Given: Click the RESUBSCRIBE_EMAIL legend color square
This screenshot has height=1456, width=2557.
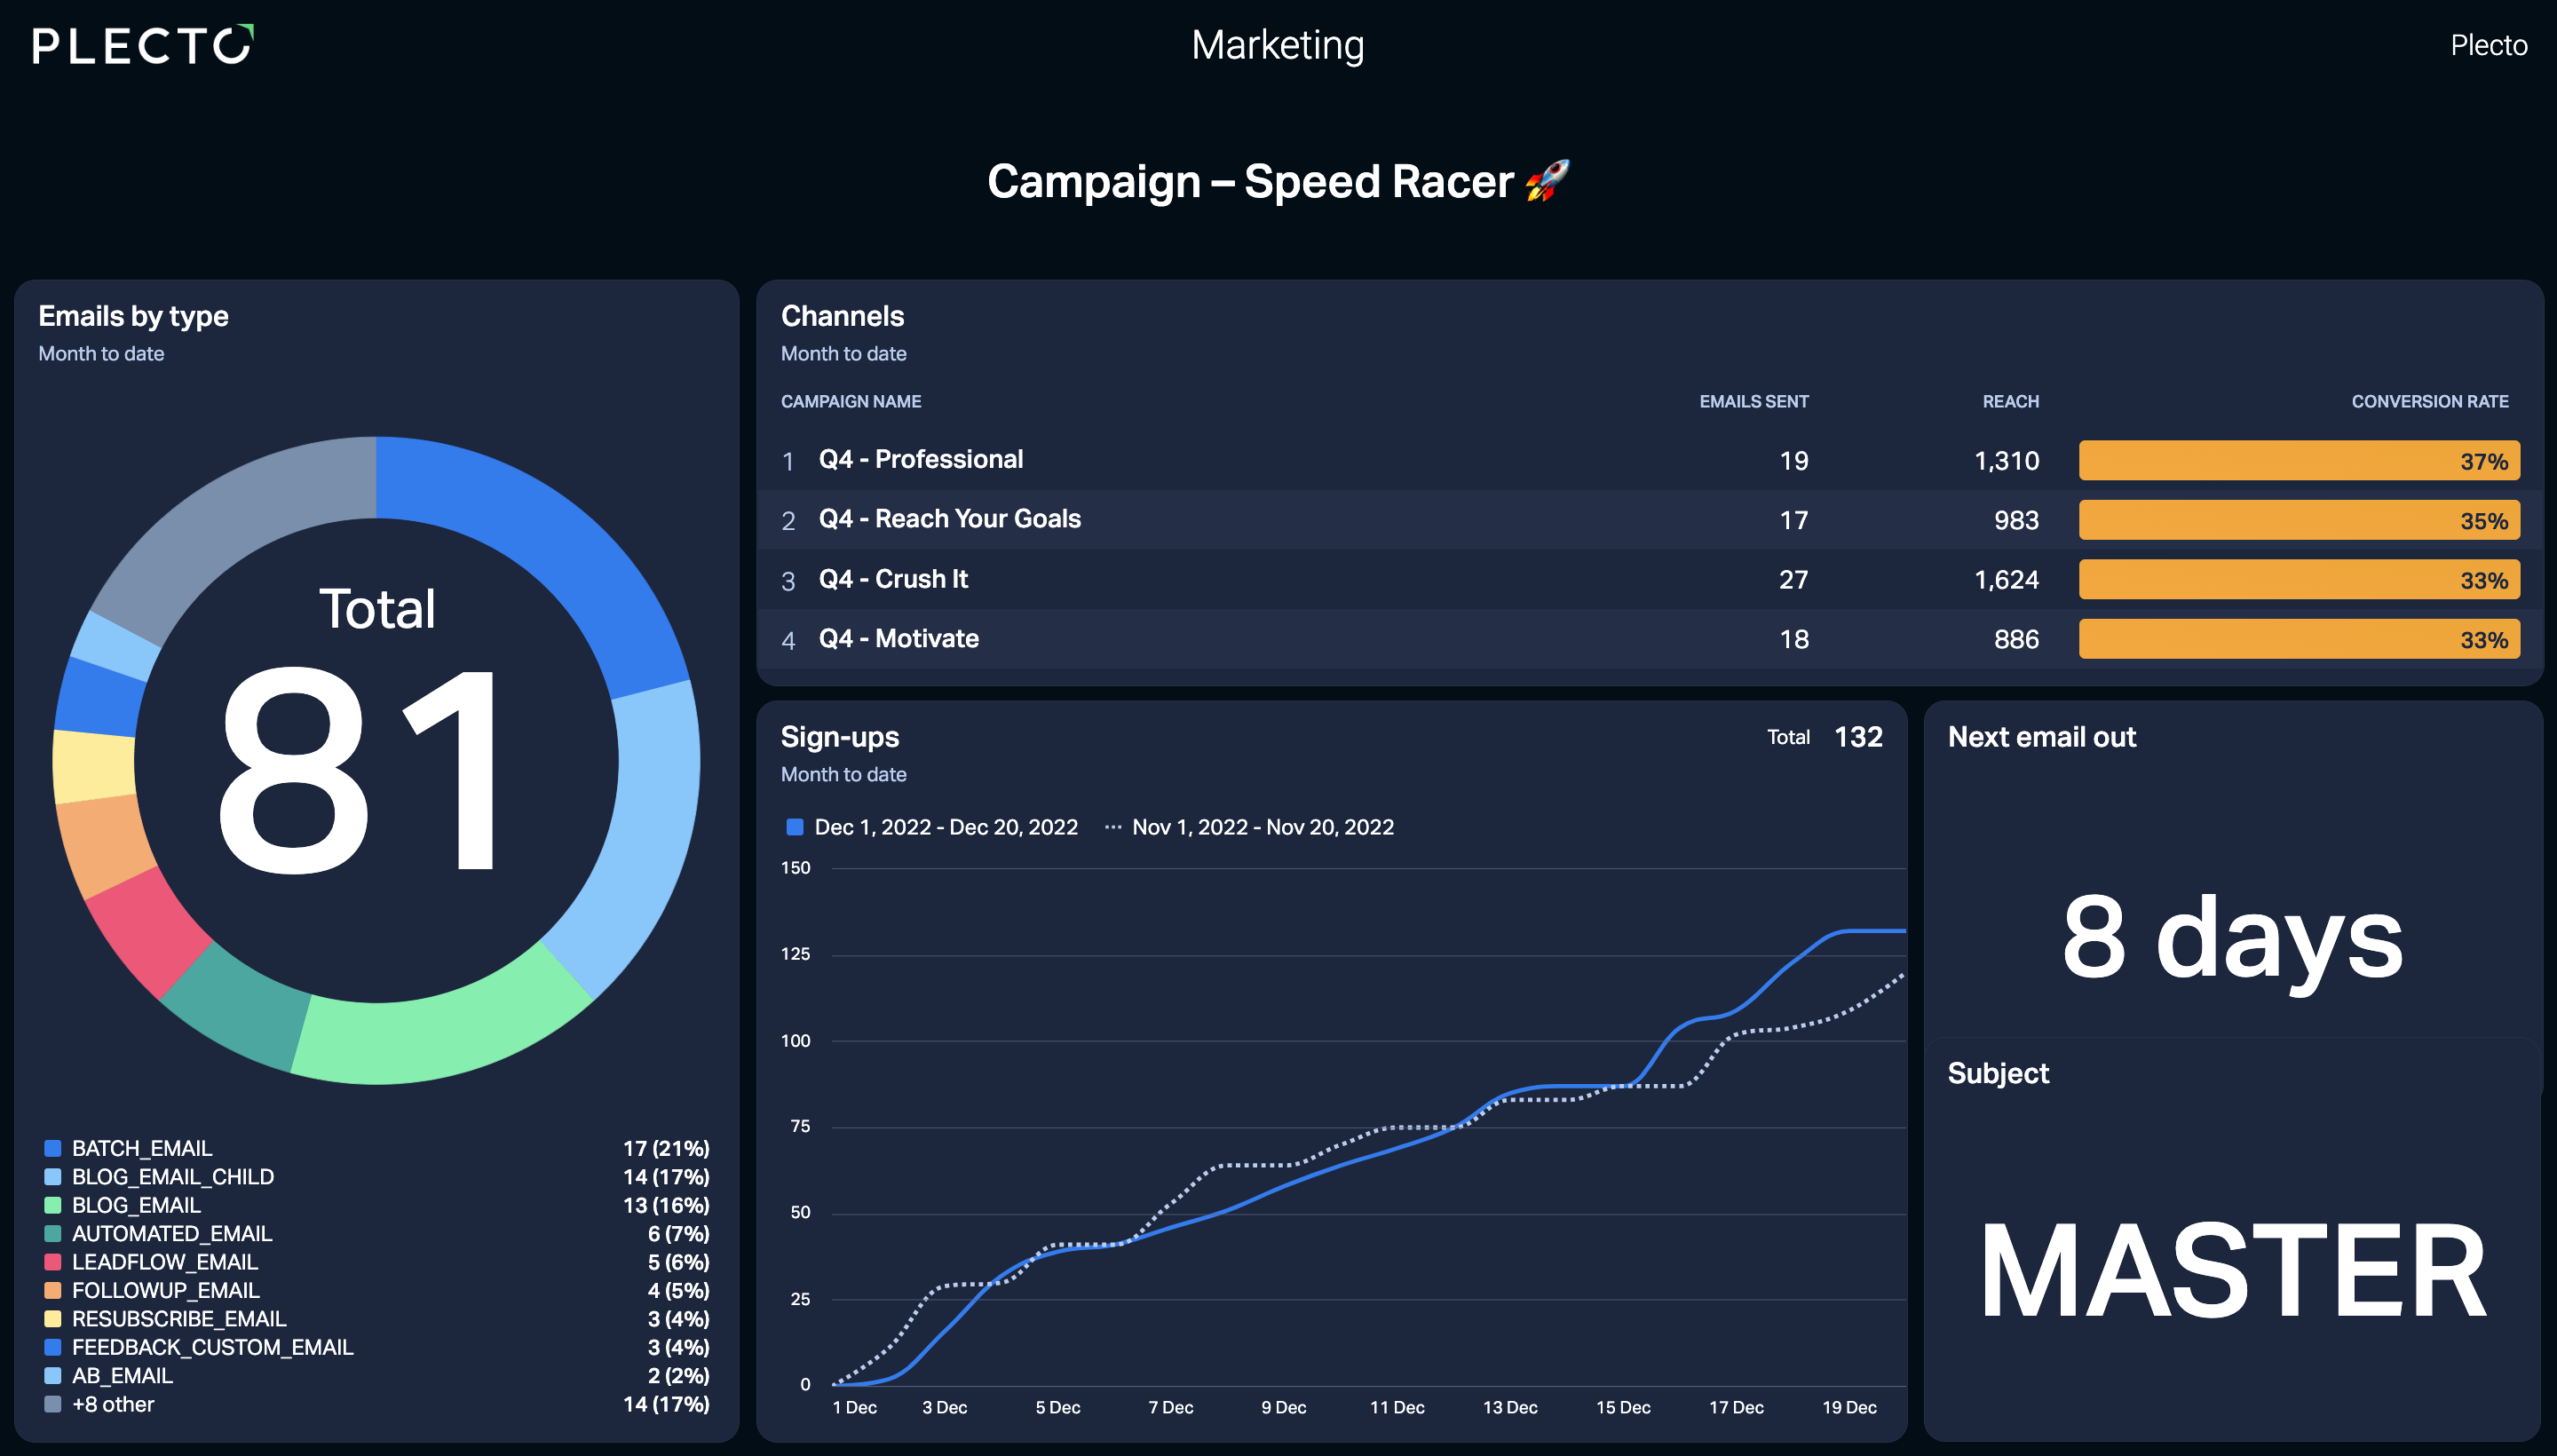Looking at the screenshot, I should tap(53, 1319).
